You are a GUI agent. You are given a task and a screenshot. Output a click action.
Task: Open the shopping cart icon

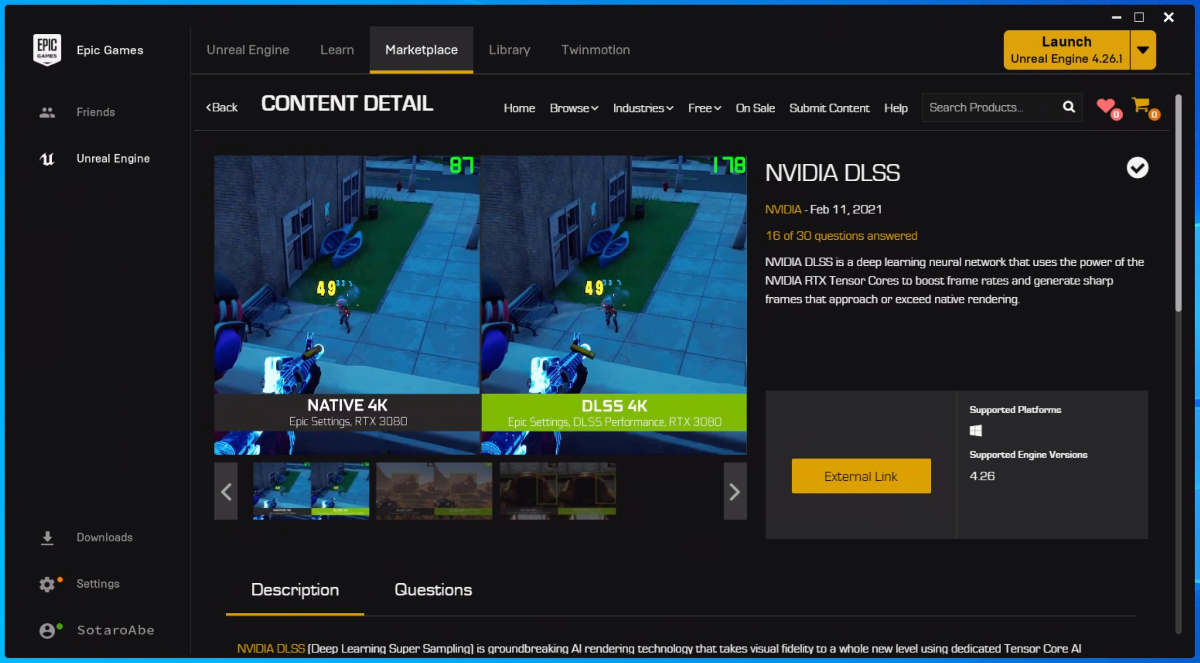coord(1141,106)
